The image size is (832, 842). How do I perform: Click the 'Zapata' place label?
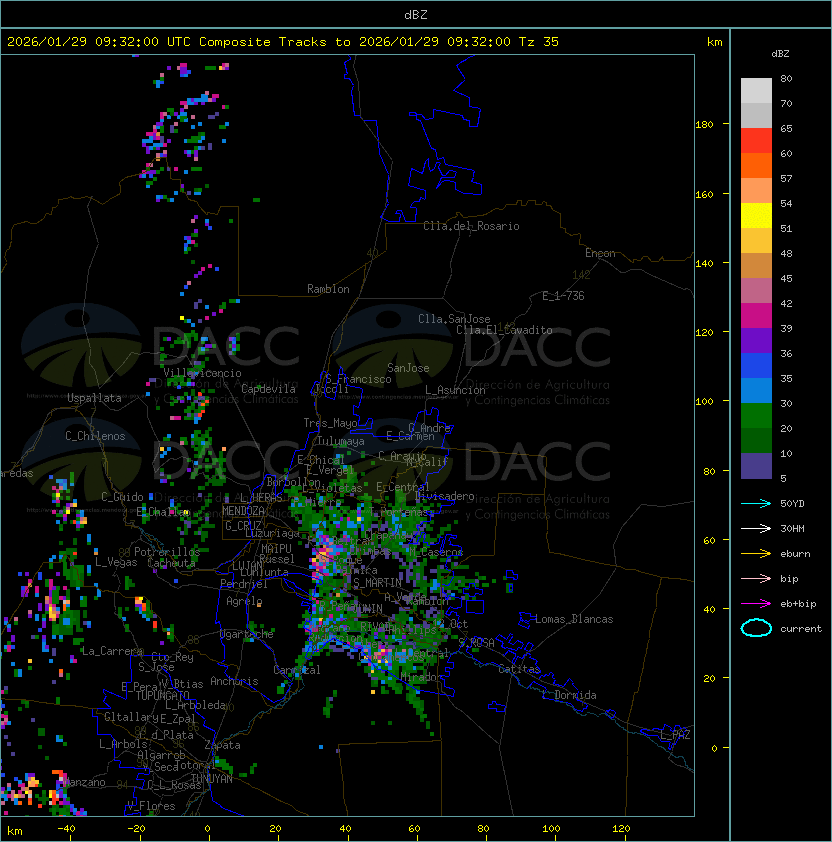222,745
